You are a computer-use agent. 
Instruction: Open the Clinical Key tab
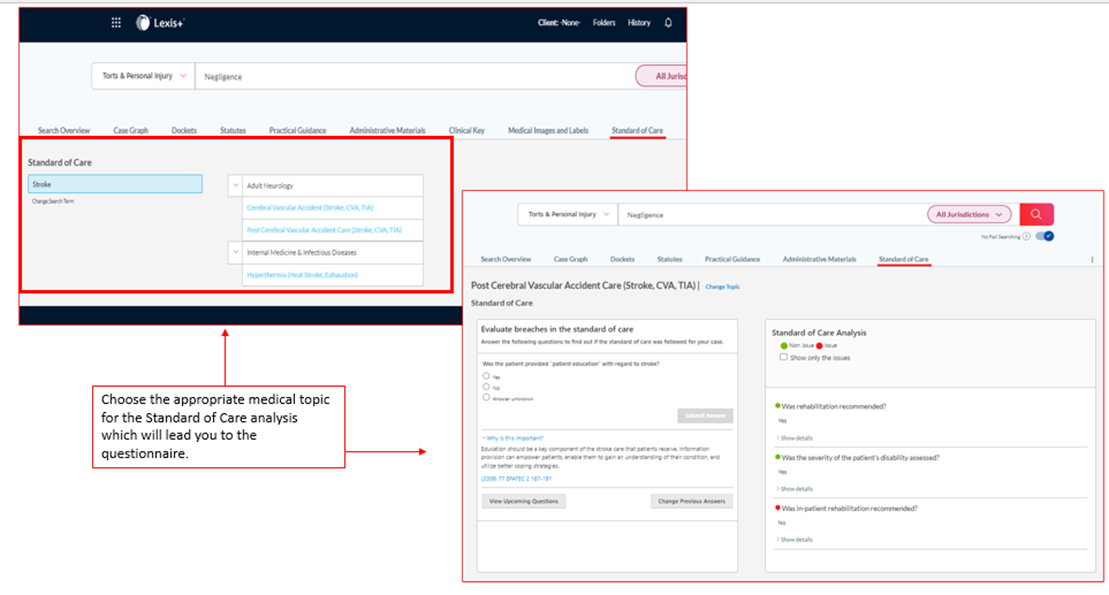click(467, 130)
